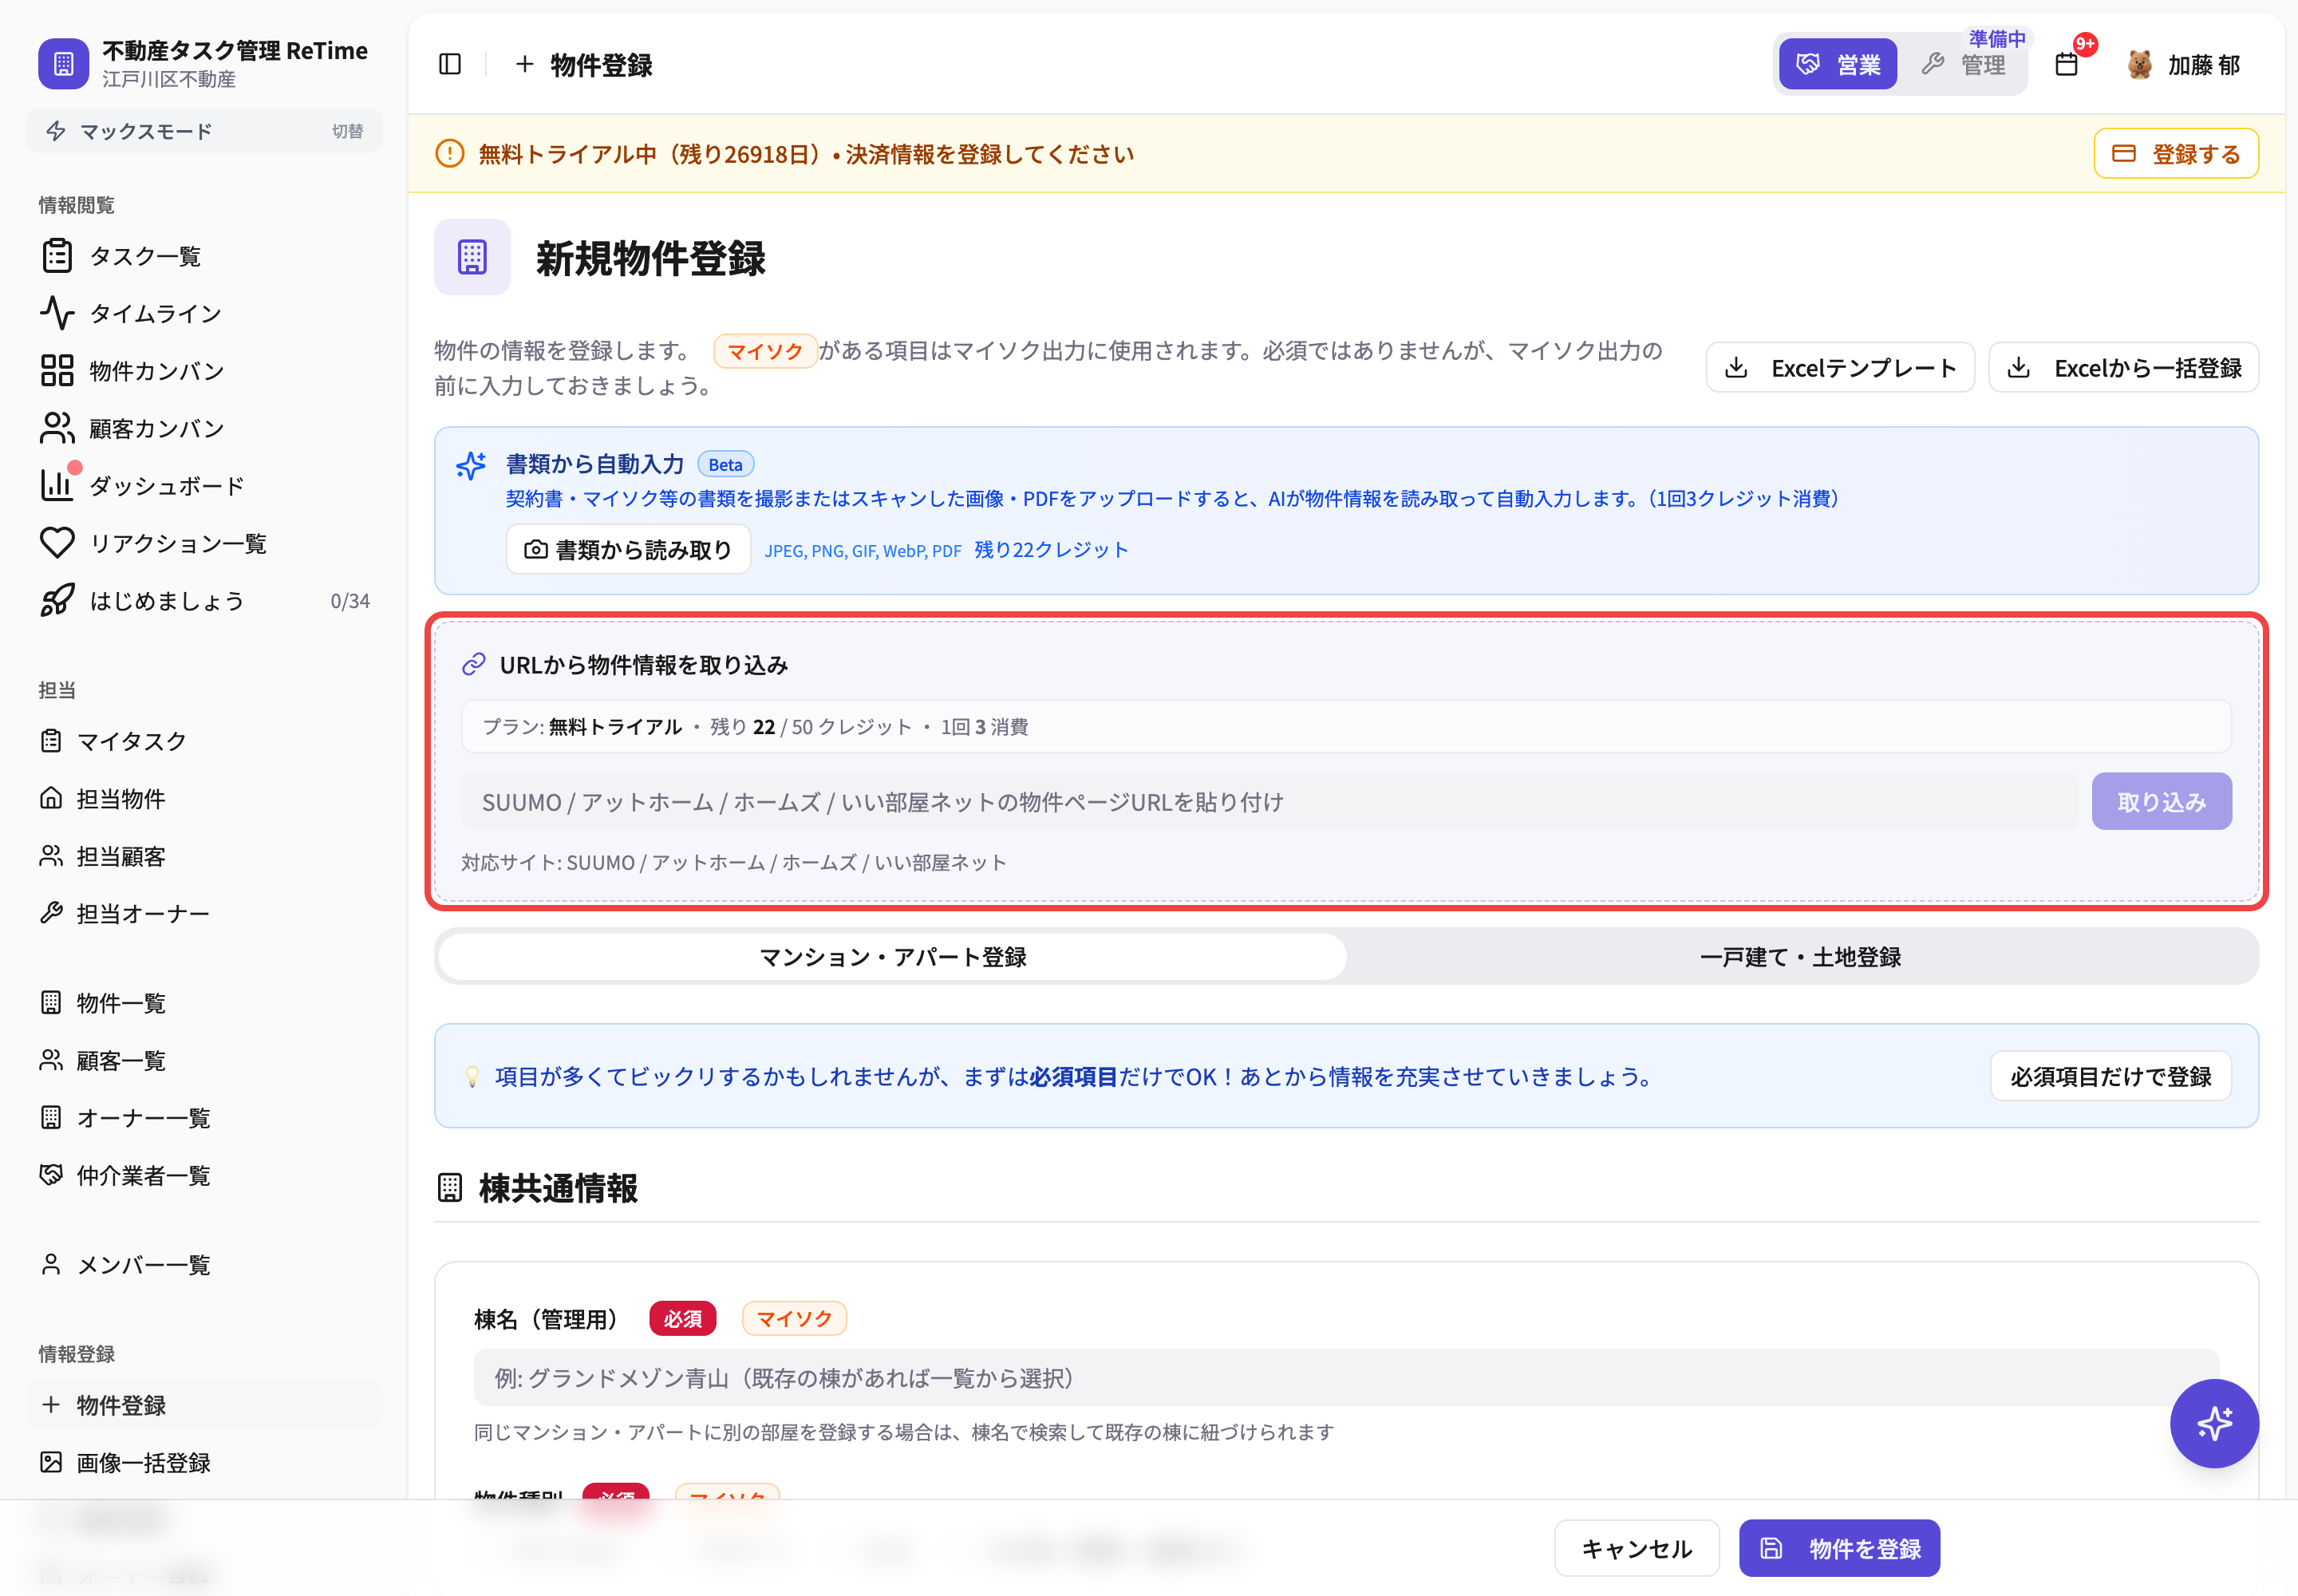Viewport: 2298px width, 1596px height.
Task: Go to 担当物件
Action: tap(204, 799)
